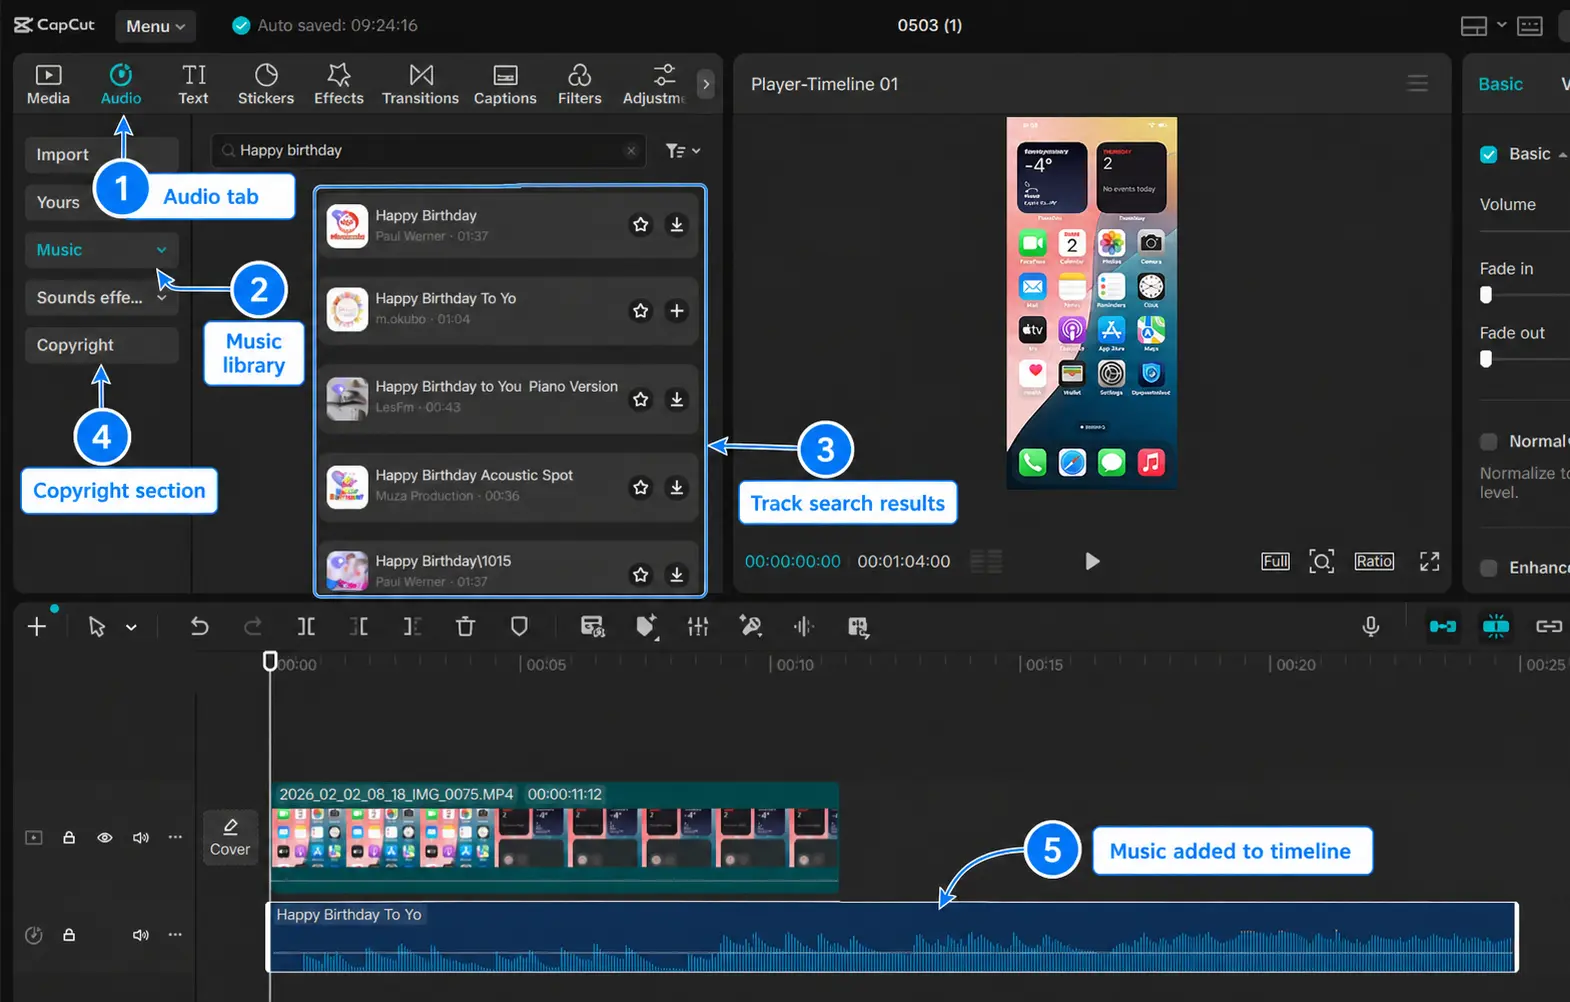Image resolution: width=1570 pixels, height=1002 pixels.
Task: Uncheck the Basic checkbox
Action: [1489, 154]
